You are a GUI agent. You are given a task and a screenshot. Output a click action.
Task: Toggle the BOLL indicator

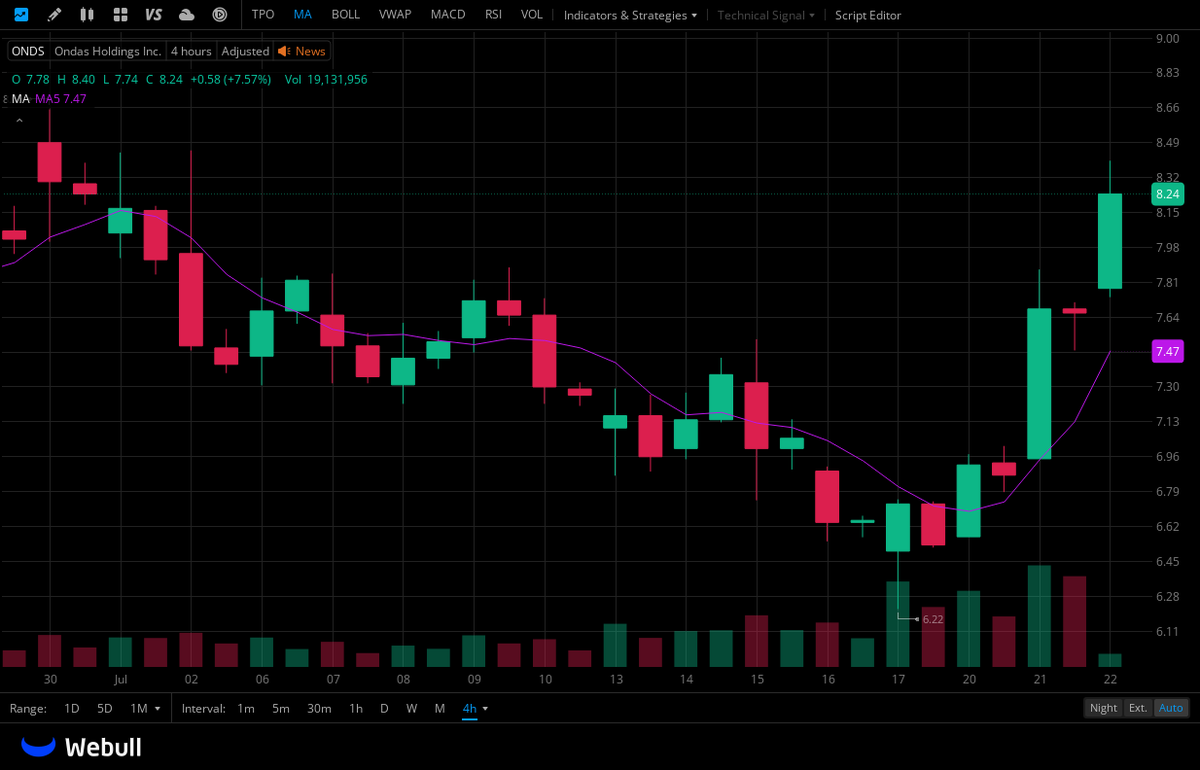pyautogui.click(x=346, y=15)
